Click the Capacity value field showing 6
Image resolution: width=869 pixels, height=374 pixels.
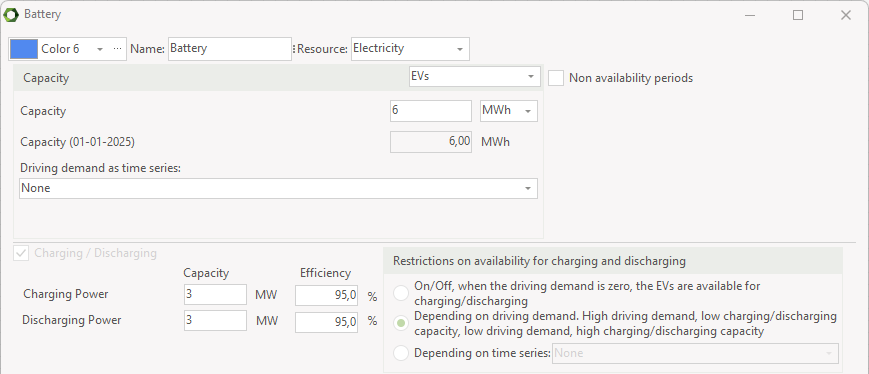(x=431, y=111)
